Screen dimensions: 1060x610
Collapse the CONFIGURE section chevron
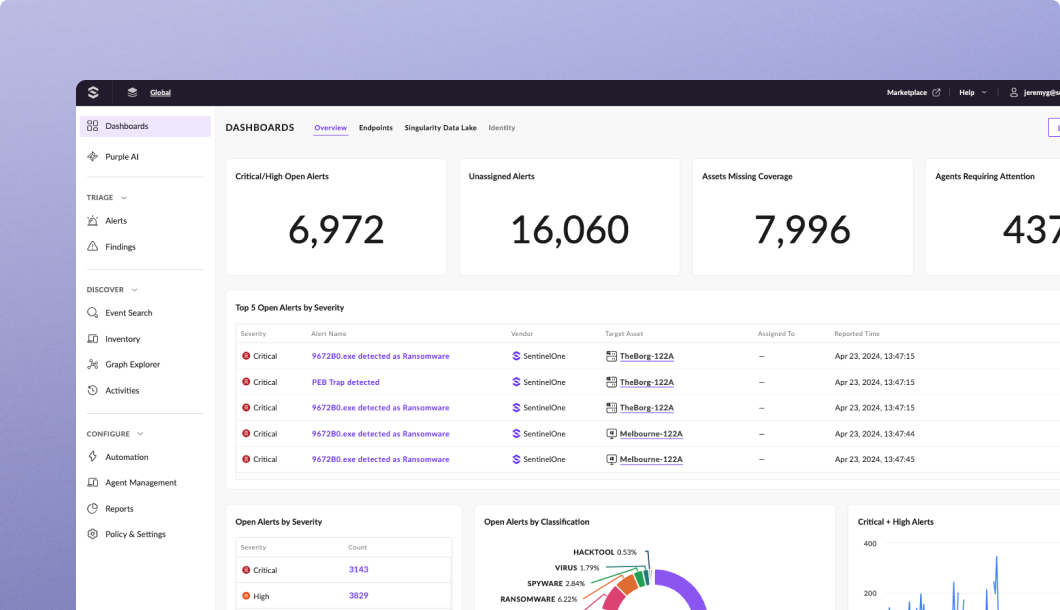pyautogui.click(x=140, y=434)
